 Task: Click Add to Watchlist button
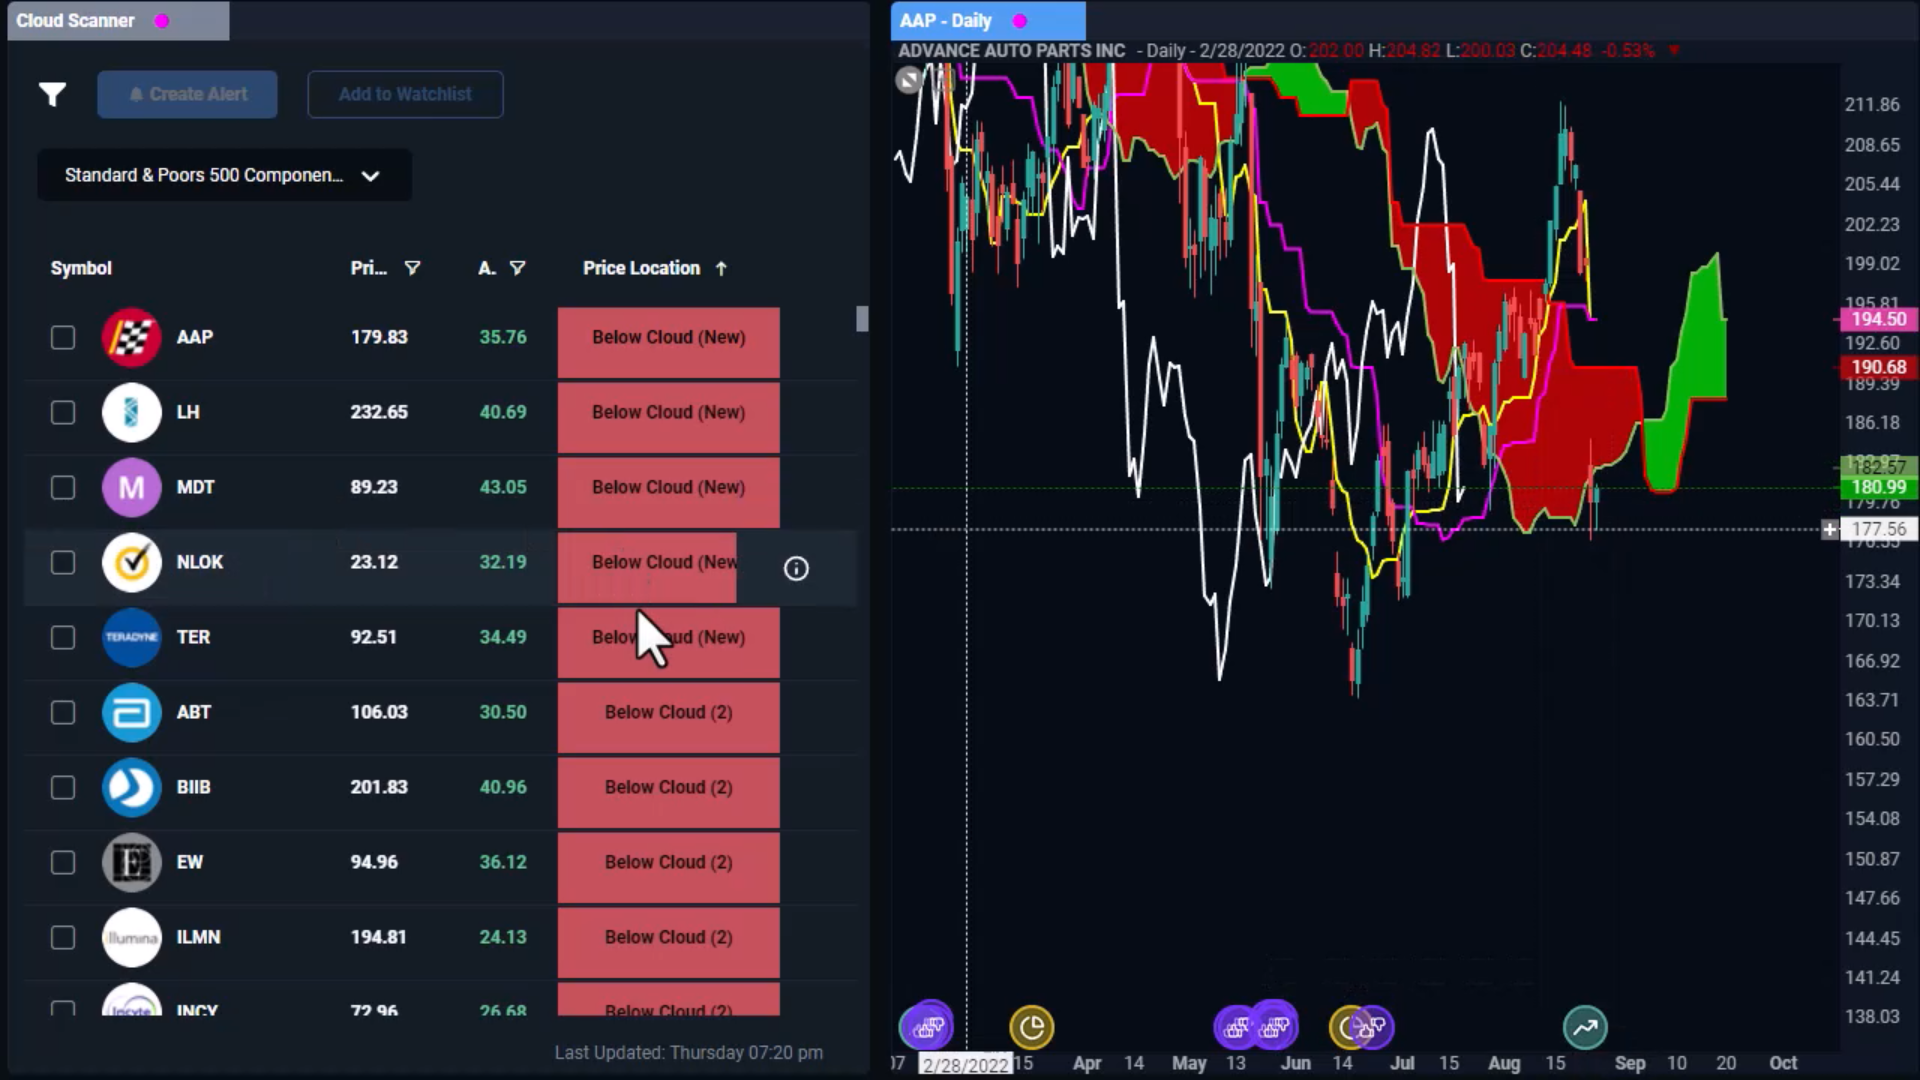[405, 94]
